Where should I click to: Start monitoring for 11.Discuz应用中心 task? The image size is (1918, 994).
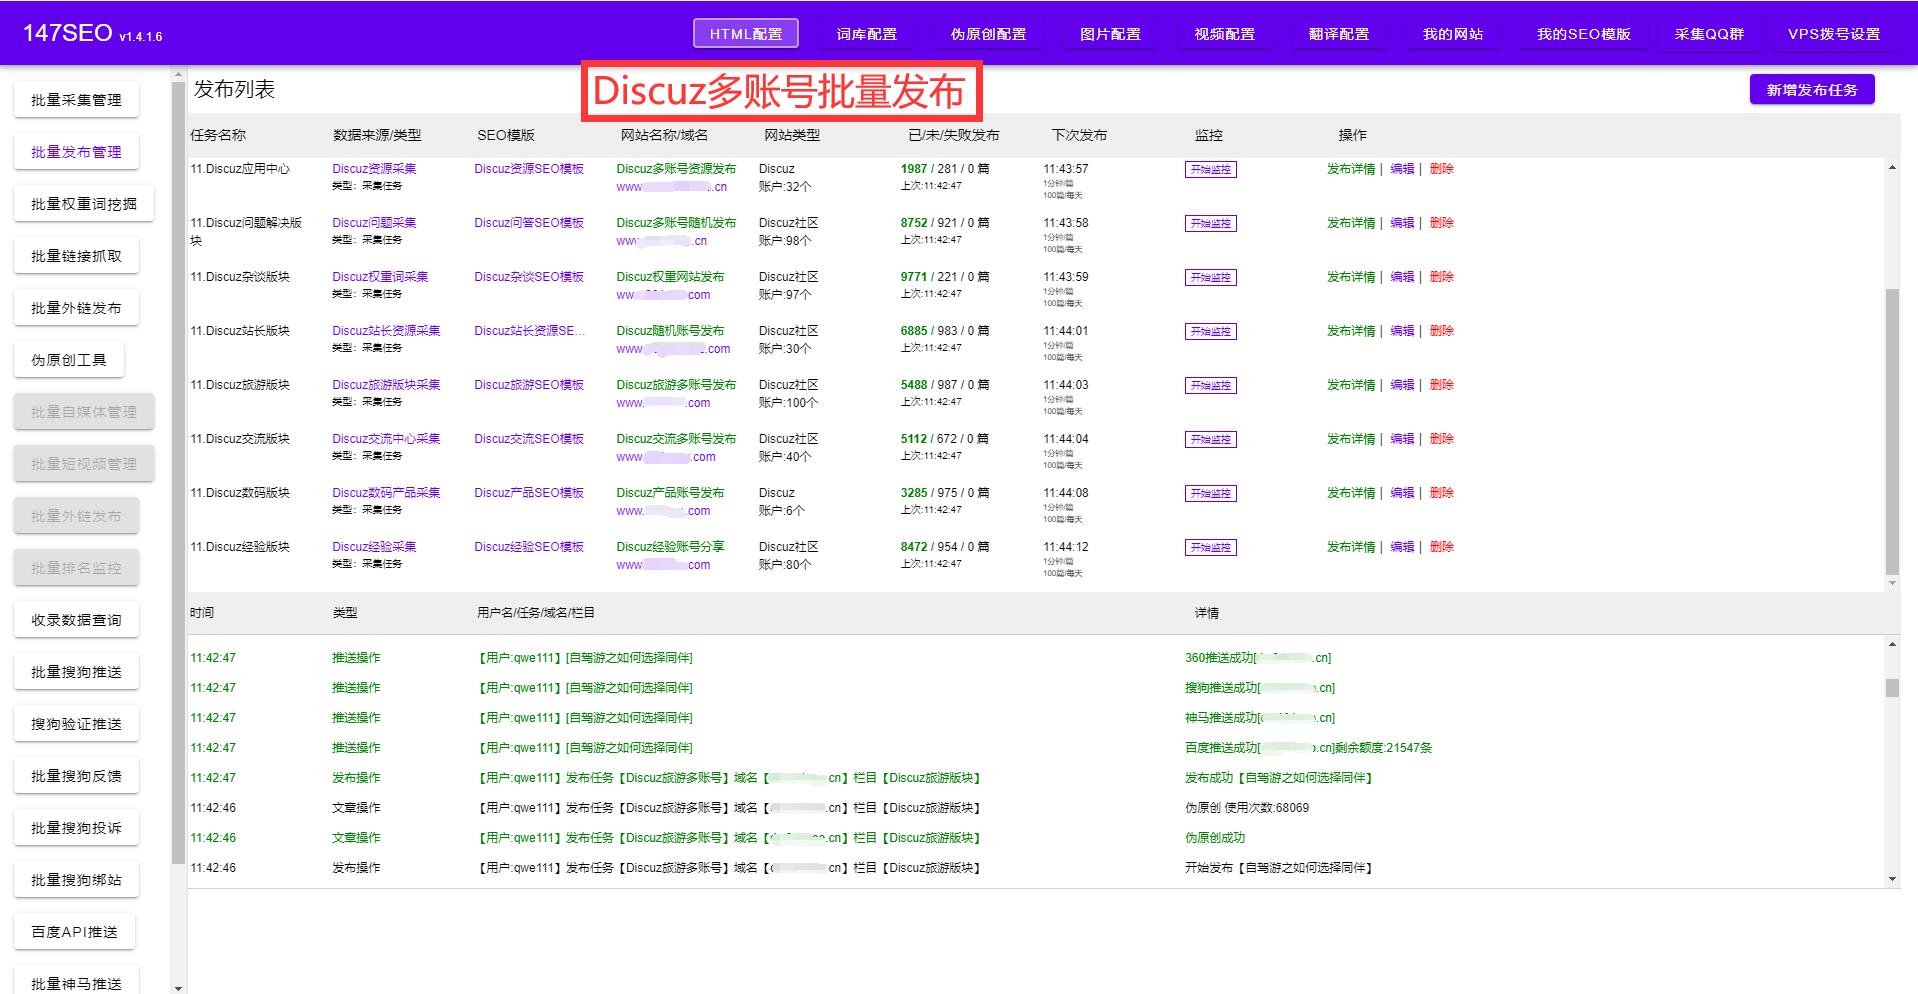1210,170
